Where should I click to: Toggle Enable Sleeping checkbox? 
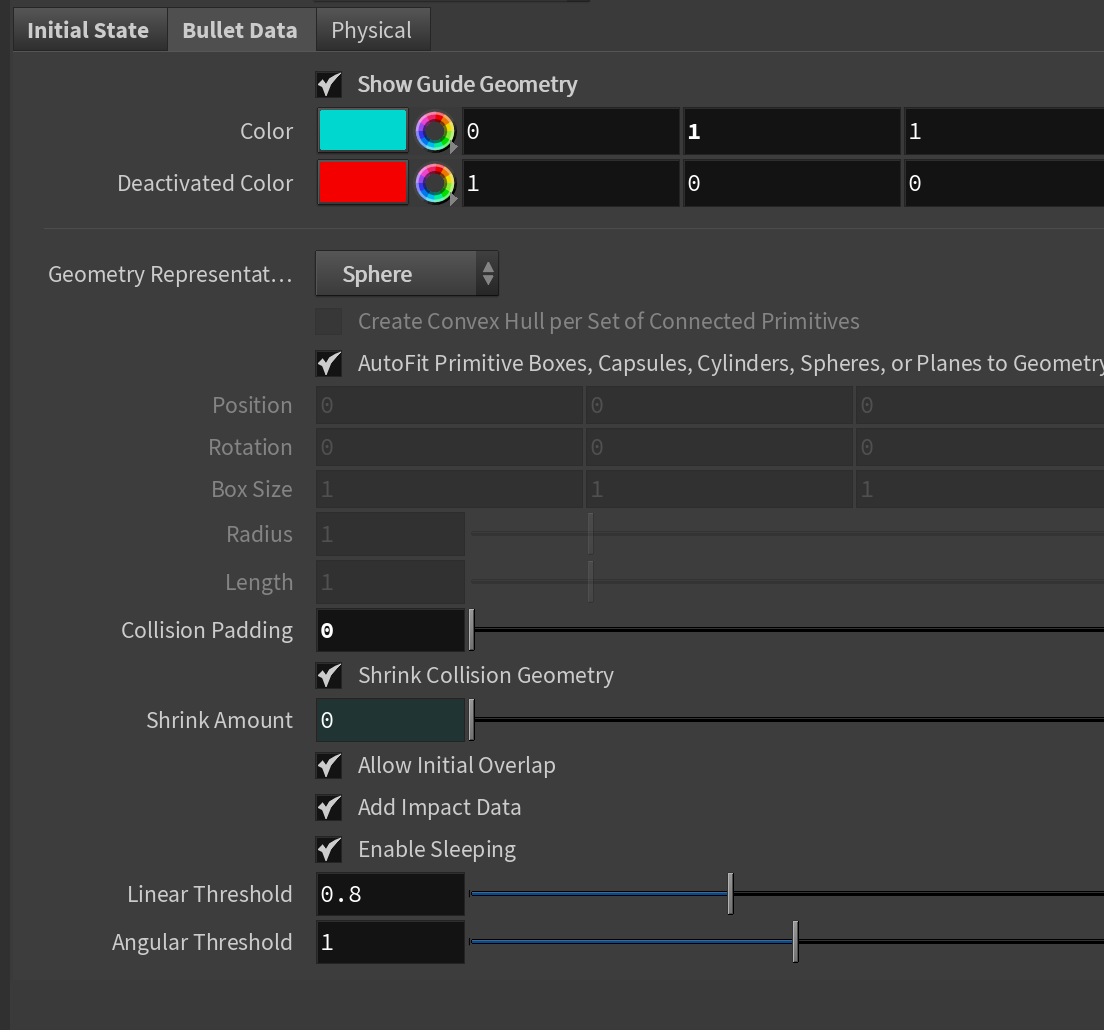pos(329,850)
